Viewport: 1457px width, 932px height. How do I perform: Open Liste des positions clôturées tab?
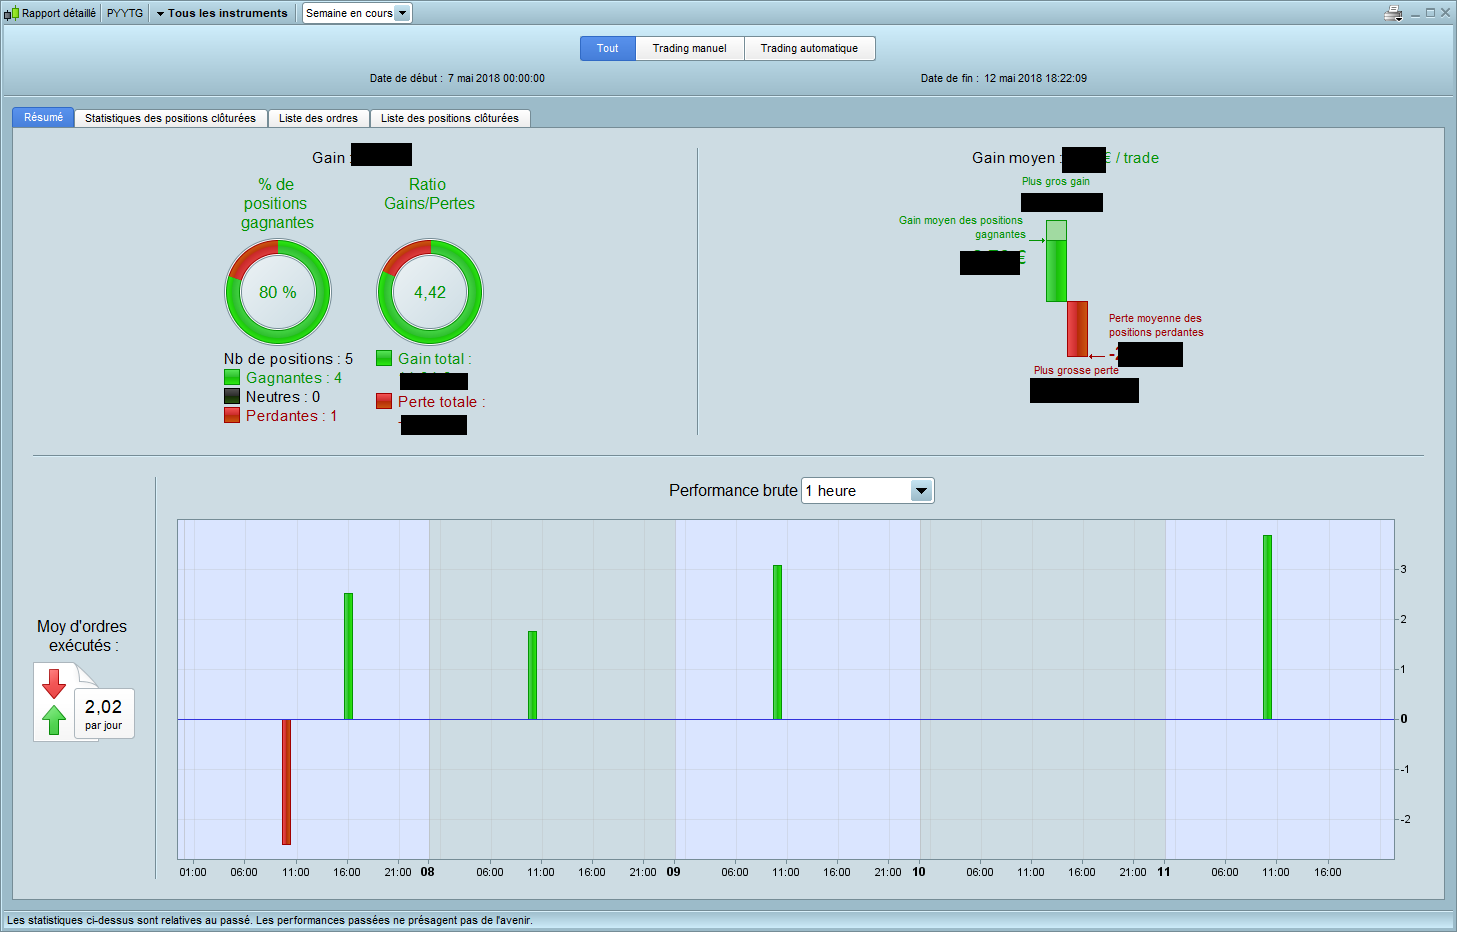click(450, 118)
